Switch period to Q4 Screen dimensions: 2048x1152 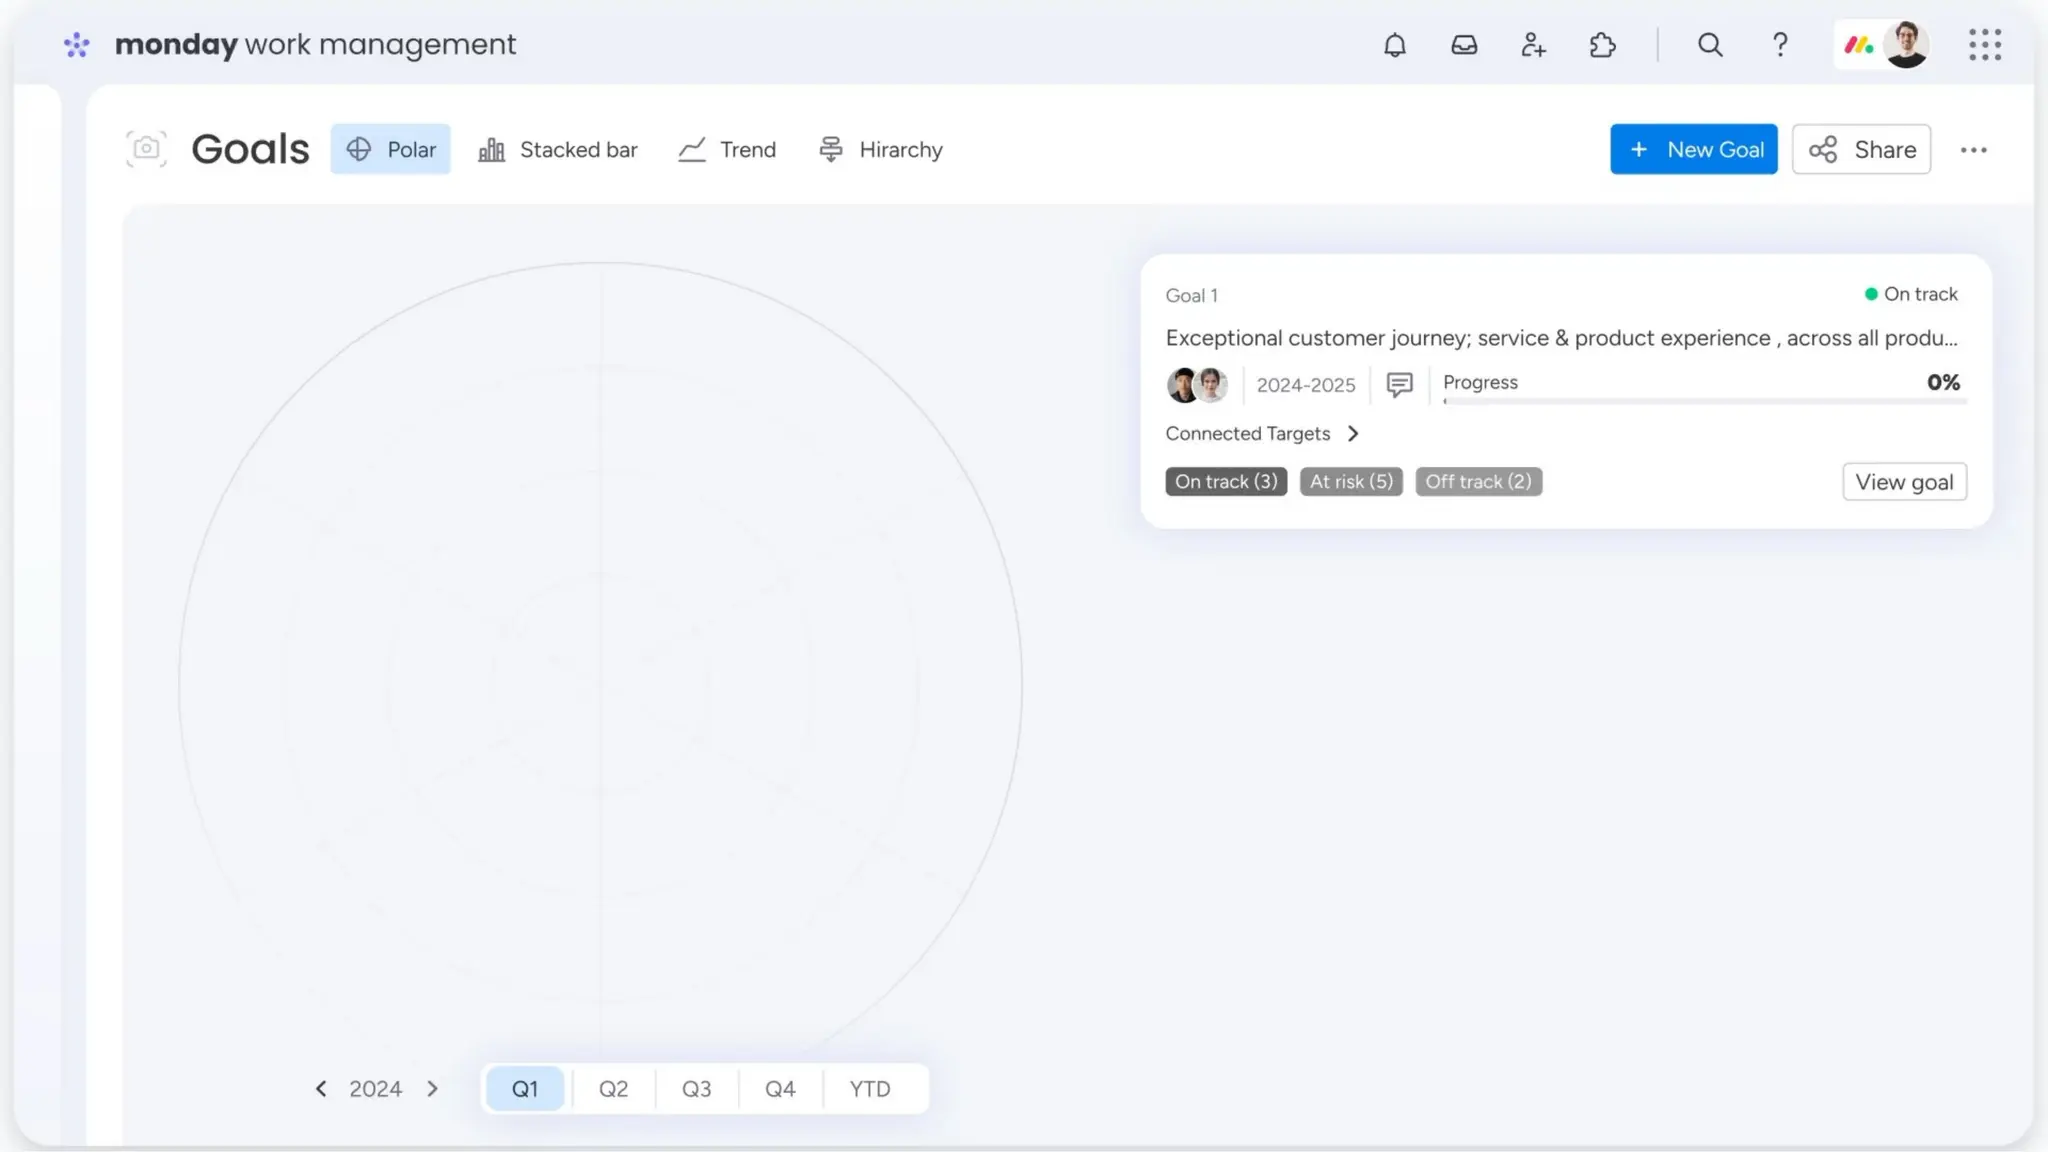coord(780,1089)
